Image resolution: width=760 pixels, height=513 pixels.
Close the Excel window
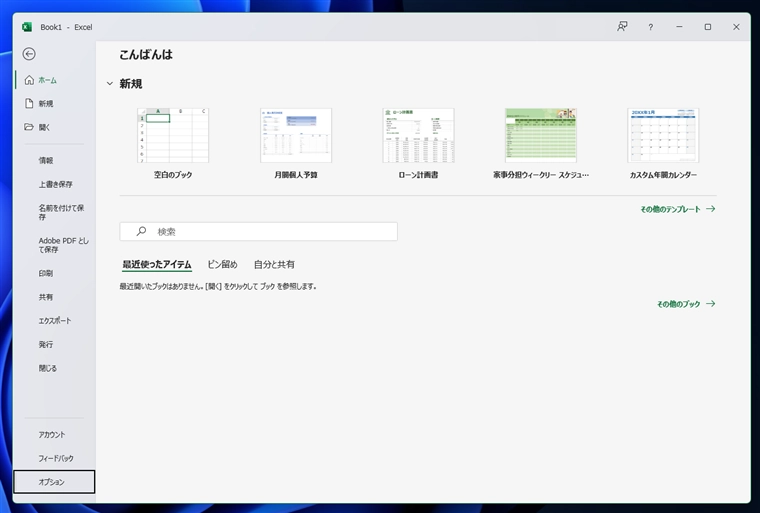coord(736,27)
